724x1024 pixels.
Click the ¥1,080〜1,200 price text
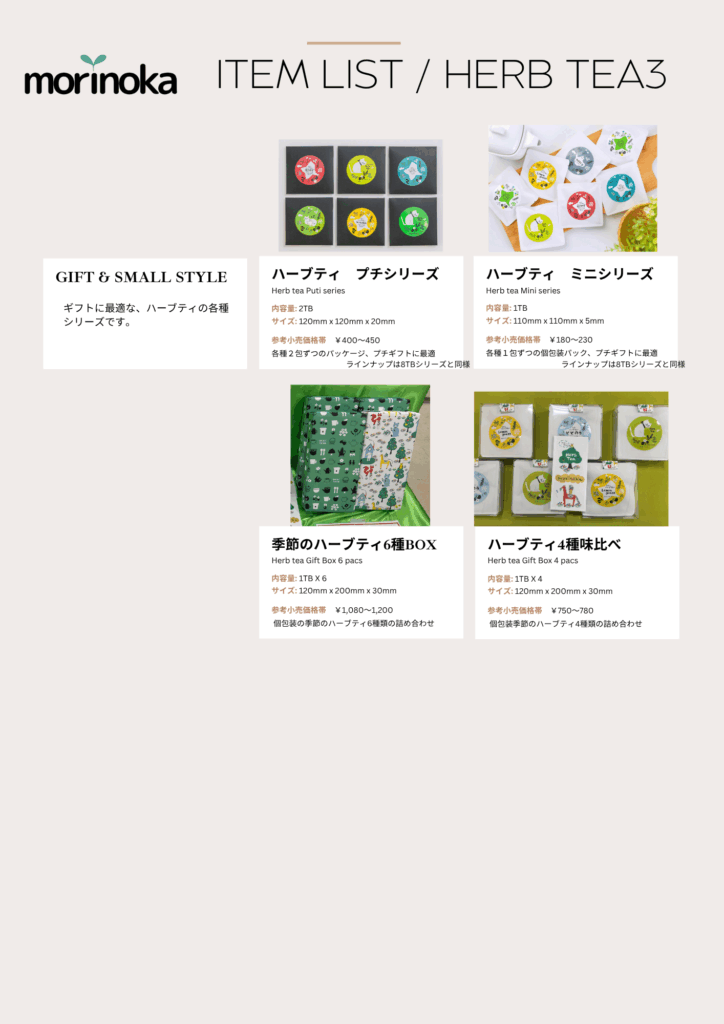tap(364, 611)
